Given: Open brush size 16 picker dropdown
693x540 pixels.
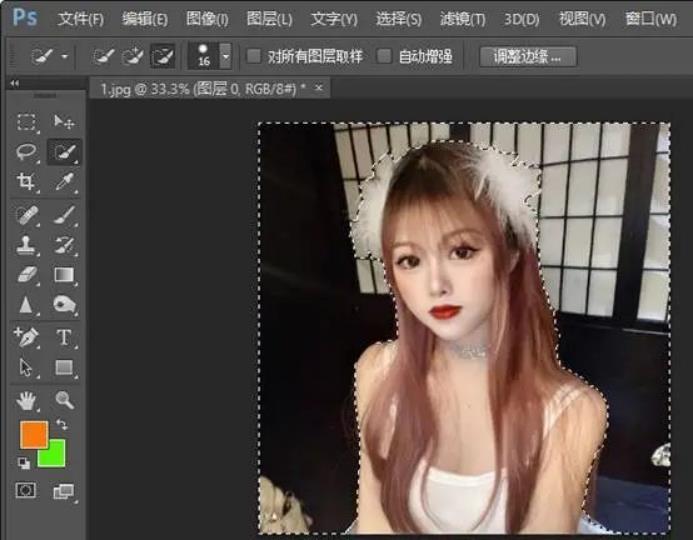Looking at the screenshot, I should (226, 56).
